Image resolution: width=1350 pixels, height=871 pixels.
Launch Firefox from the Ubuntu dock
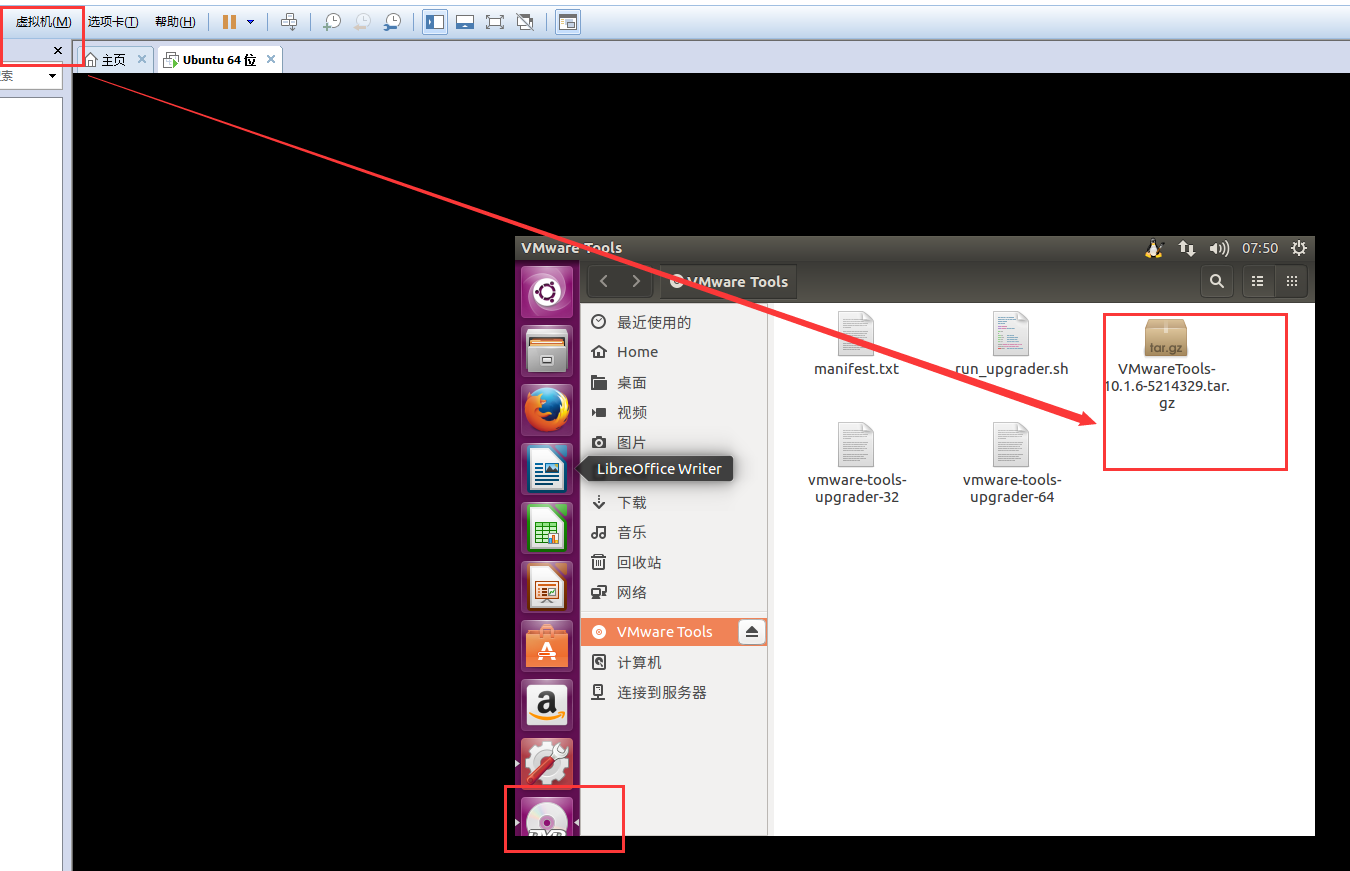click(547, 410)
